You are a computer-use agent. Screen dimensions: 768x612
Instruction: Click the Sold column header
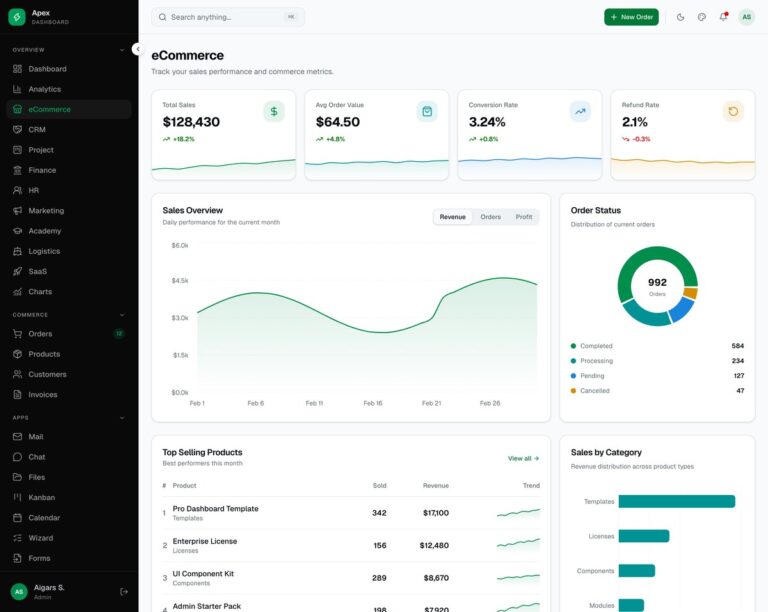(x=380, y=486)
